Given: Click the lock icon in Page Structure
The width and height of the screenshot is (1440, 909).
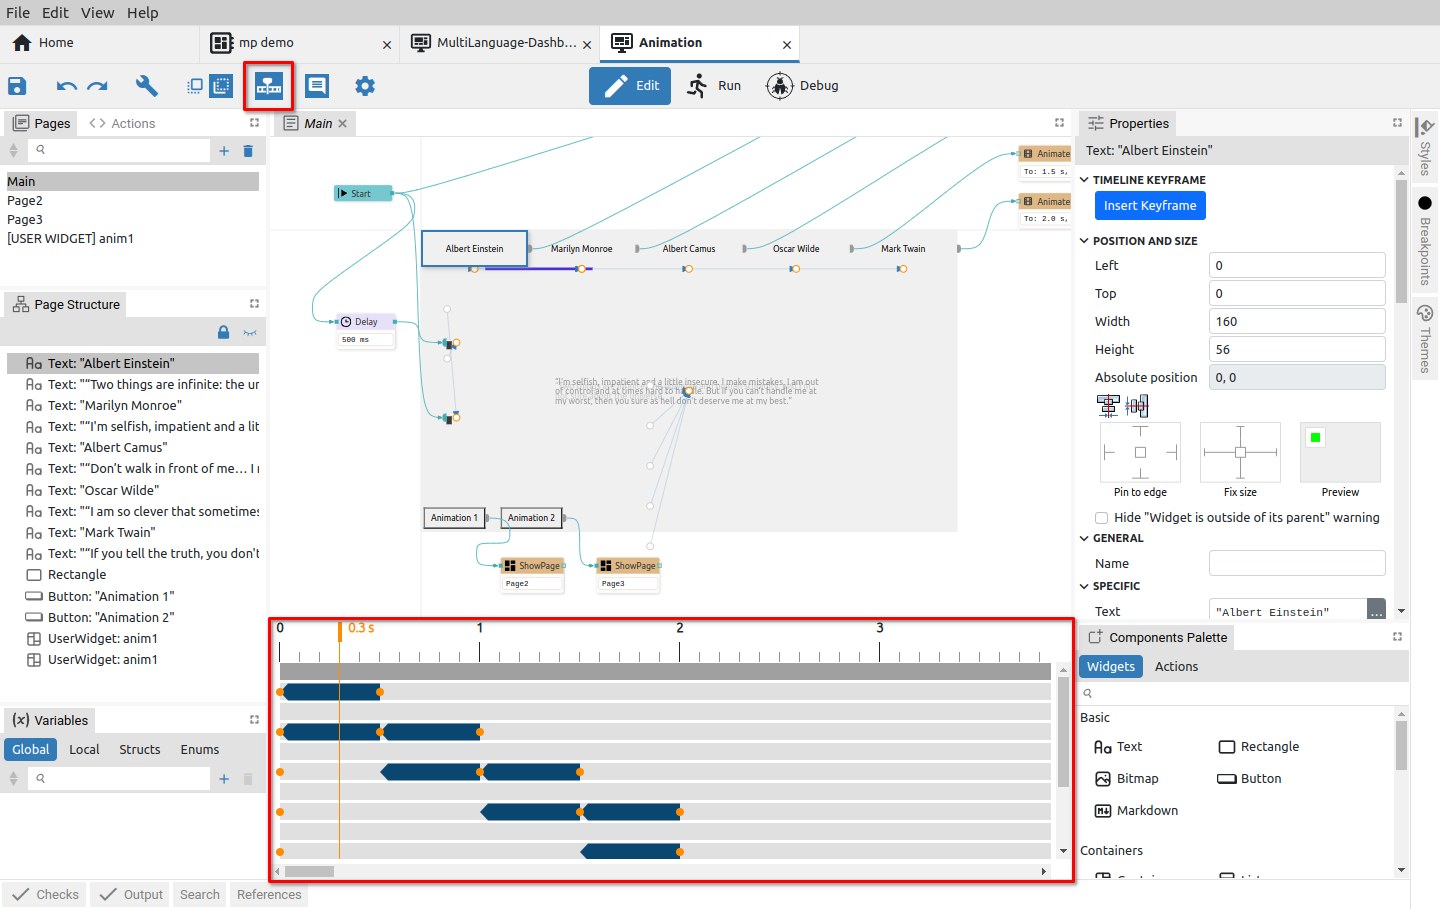Looking at the screenshot, I should coord(224,332).
